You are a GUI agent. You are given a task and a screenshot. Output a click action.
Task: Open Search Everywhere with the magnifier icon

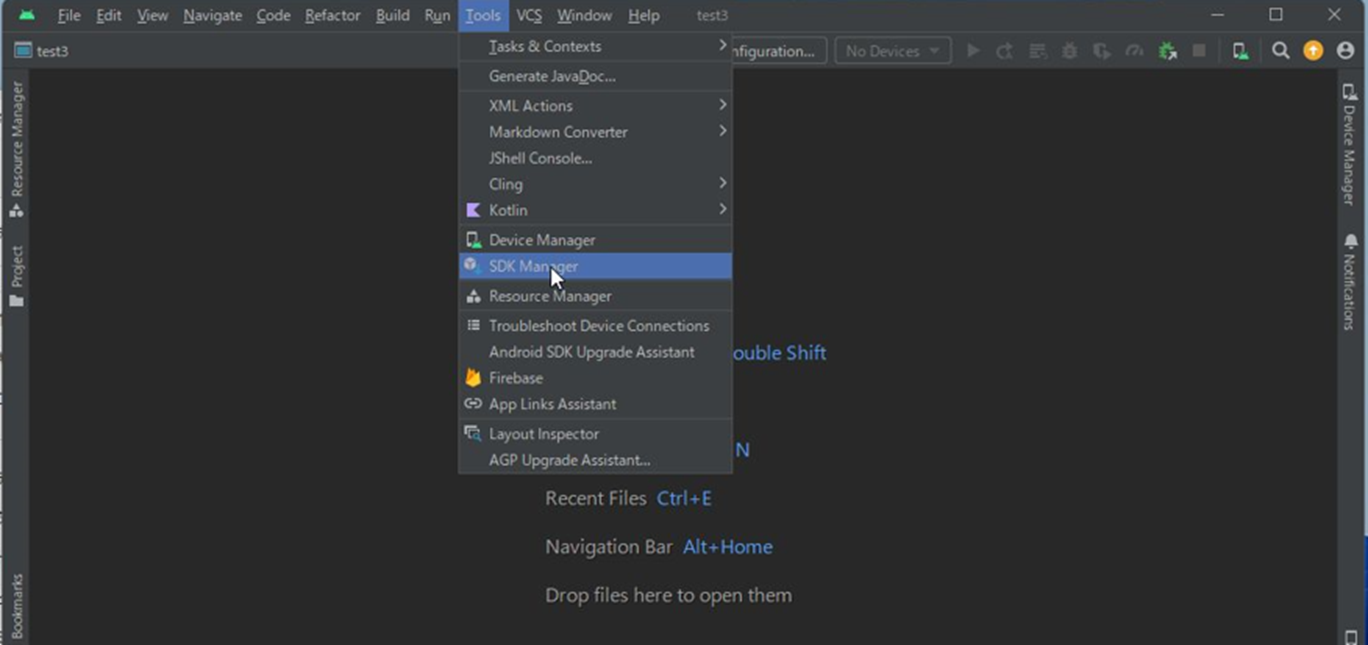[x=1281, y=50]
